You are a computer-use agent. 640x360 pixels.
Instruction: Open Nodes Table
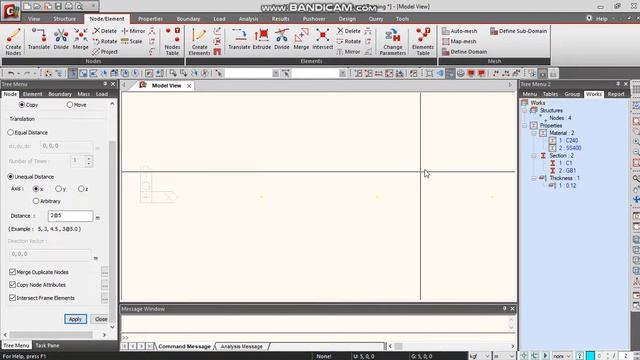(172, 41)
